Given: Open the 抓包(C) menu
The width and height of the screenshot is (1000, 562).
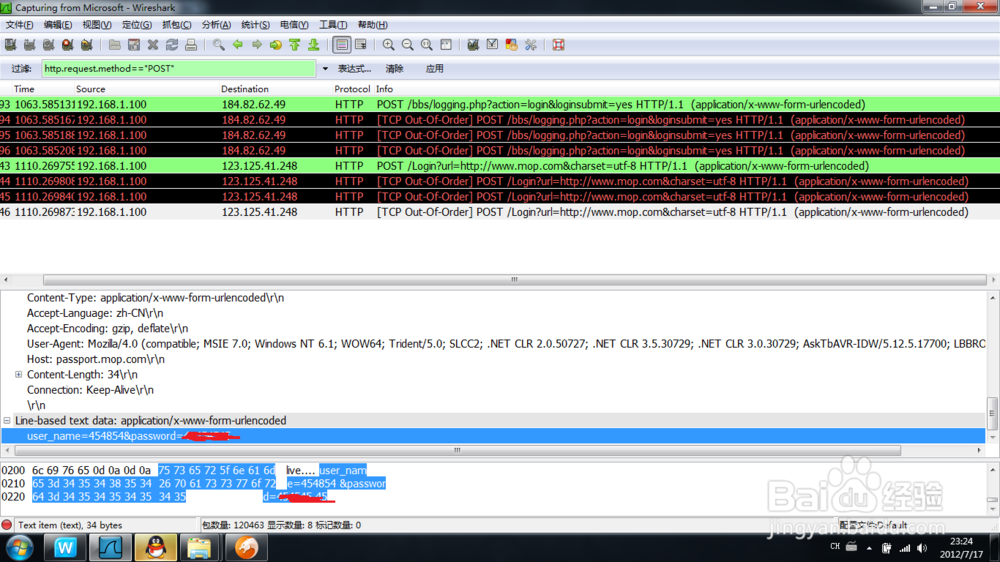Looking at the screenshot, I should pyautogui.click(x=177, y=25).
